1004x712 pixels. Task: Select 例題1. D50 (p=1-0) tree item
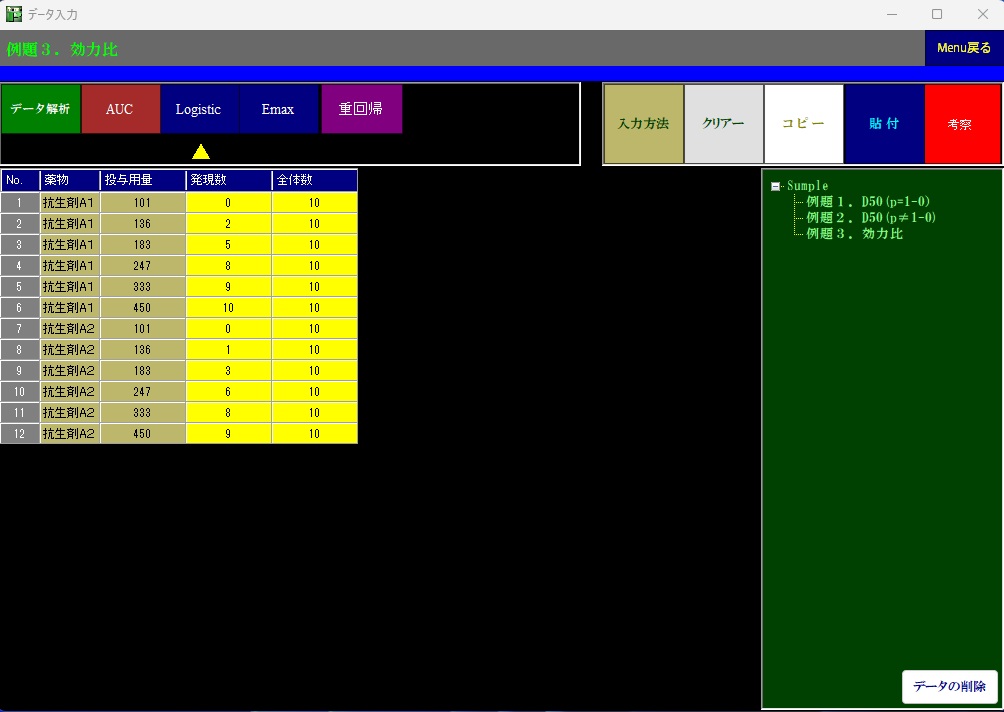(868, 202)
